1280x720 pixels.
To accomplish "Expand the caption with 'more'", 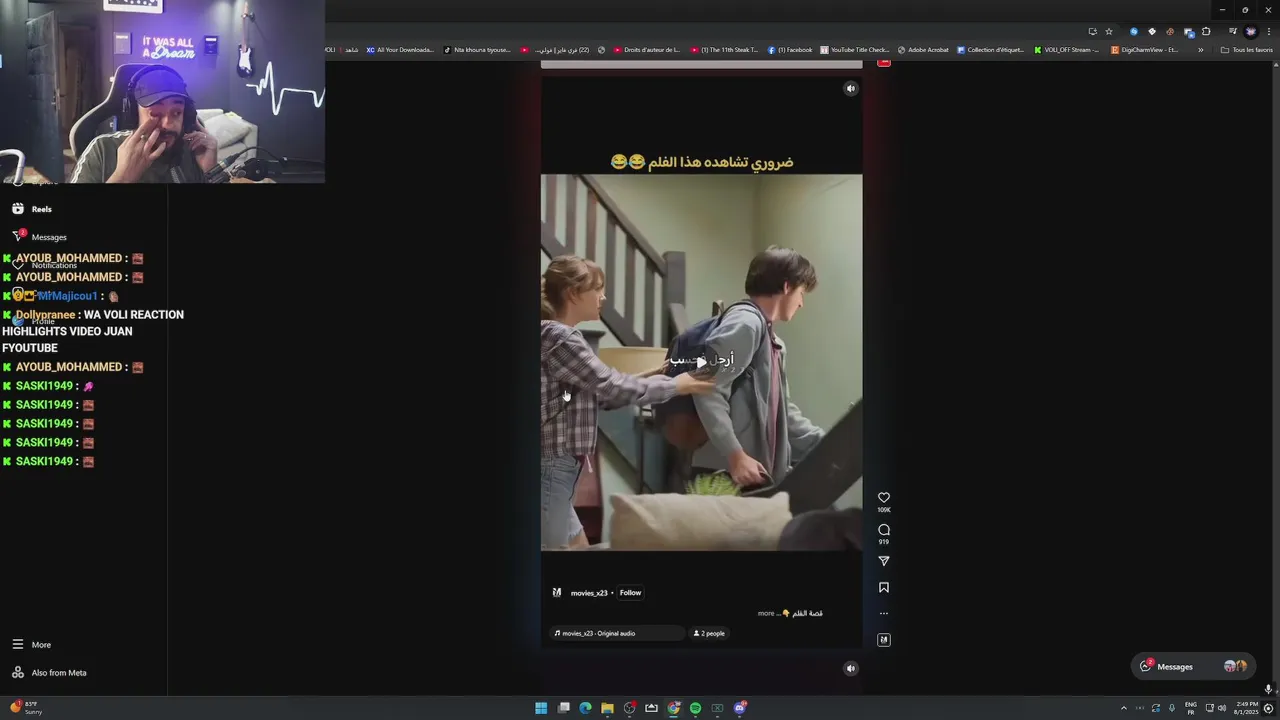I will point(766,613).
